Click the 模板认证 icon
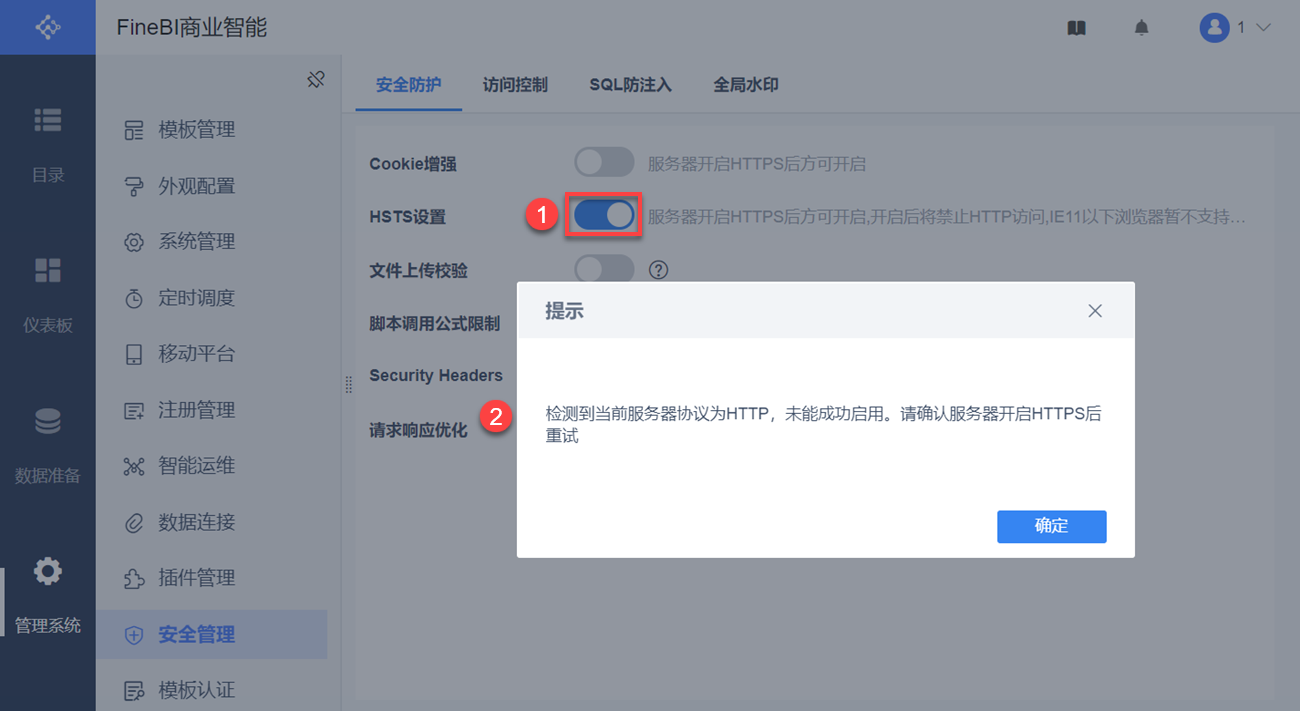Screen dimensions: 1300x711 tap(133, 691)
